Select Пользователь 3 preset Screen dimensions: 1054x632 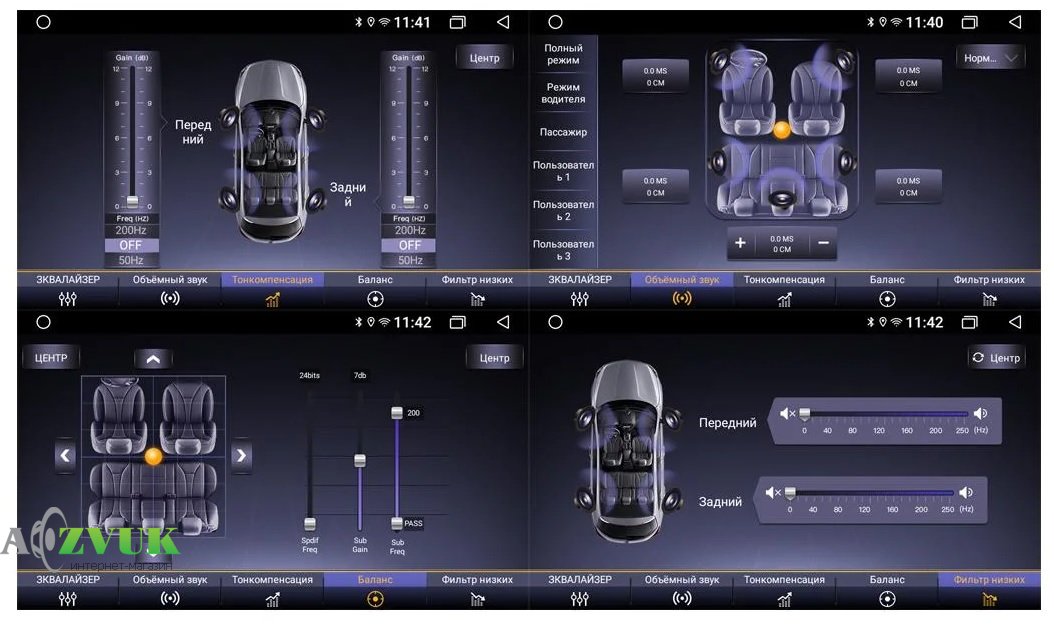click(x=563, y=250)
